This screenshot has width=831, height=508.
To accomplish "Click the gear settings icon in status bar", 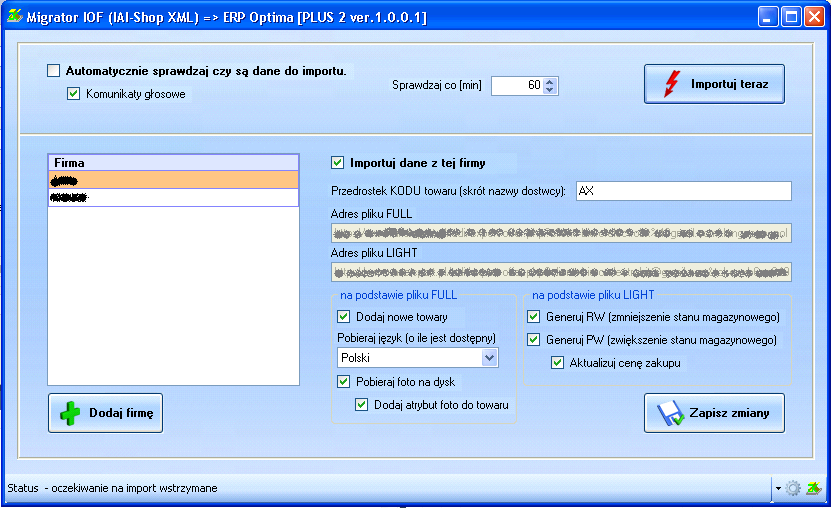I will tap(793, 488).
